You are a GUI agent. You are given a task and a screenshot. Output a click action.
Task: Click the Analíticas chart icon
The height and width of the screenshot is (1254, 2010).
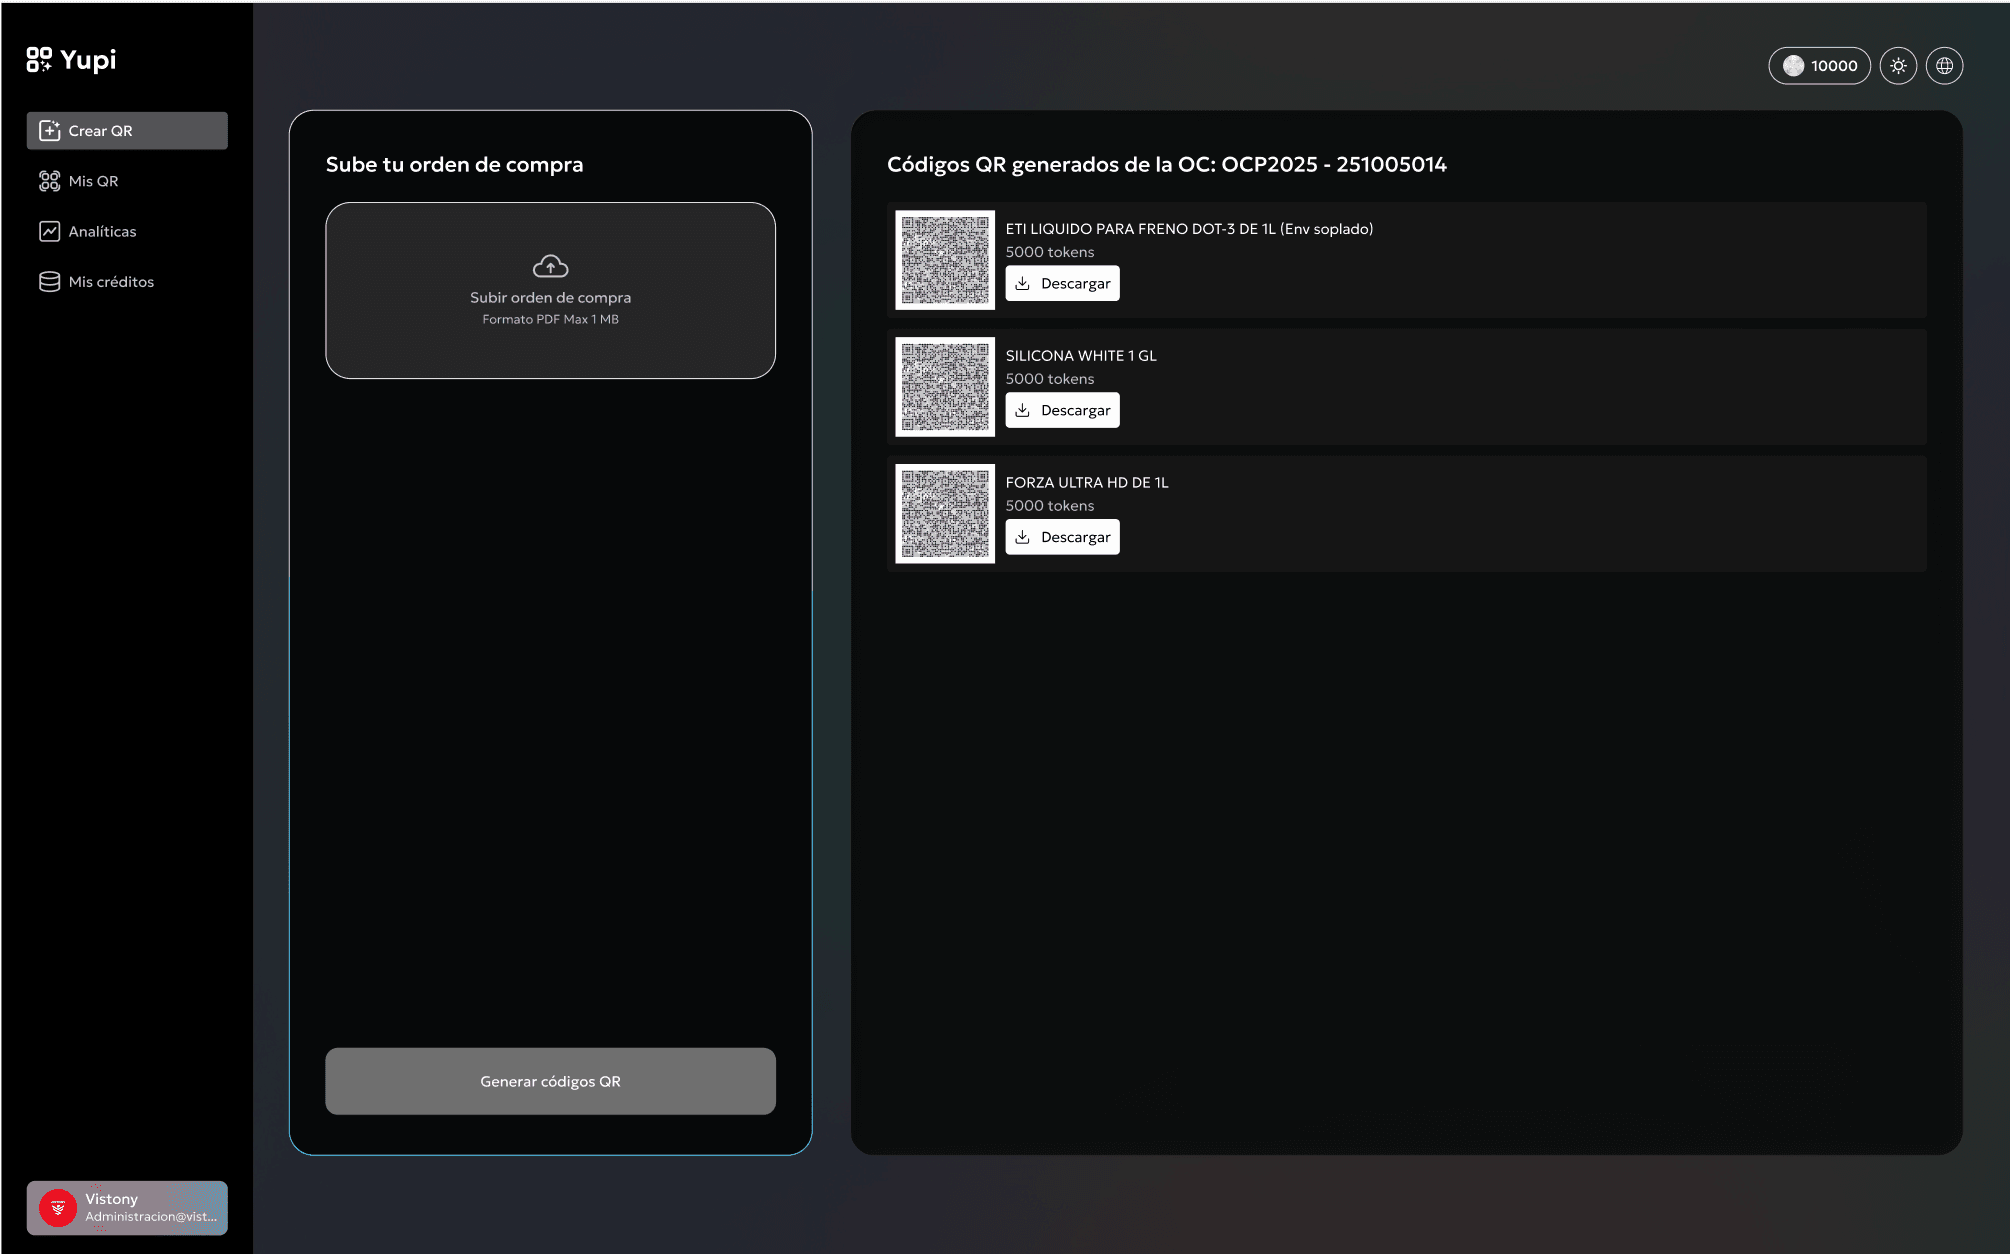pyautogui.click(x=49, y=231)
